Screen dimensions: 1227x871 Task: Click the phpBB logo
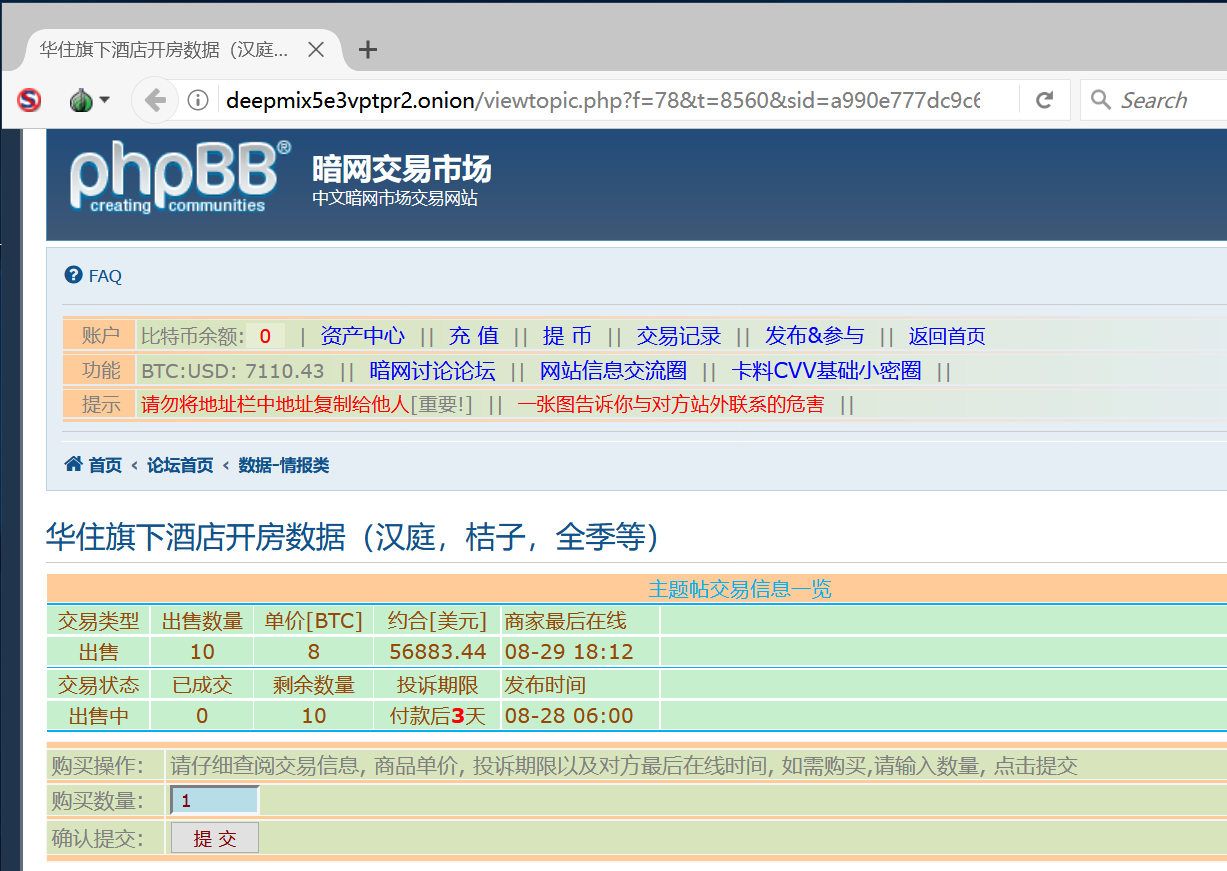[x=180, y=177]
